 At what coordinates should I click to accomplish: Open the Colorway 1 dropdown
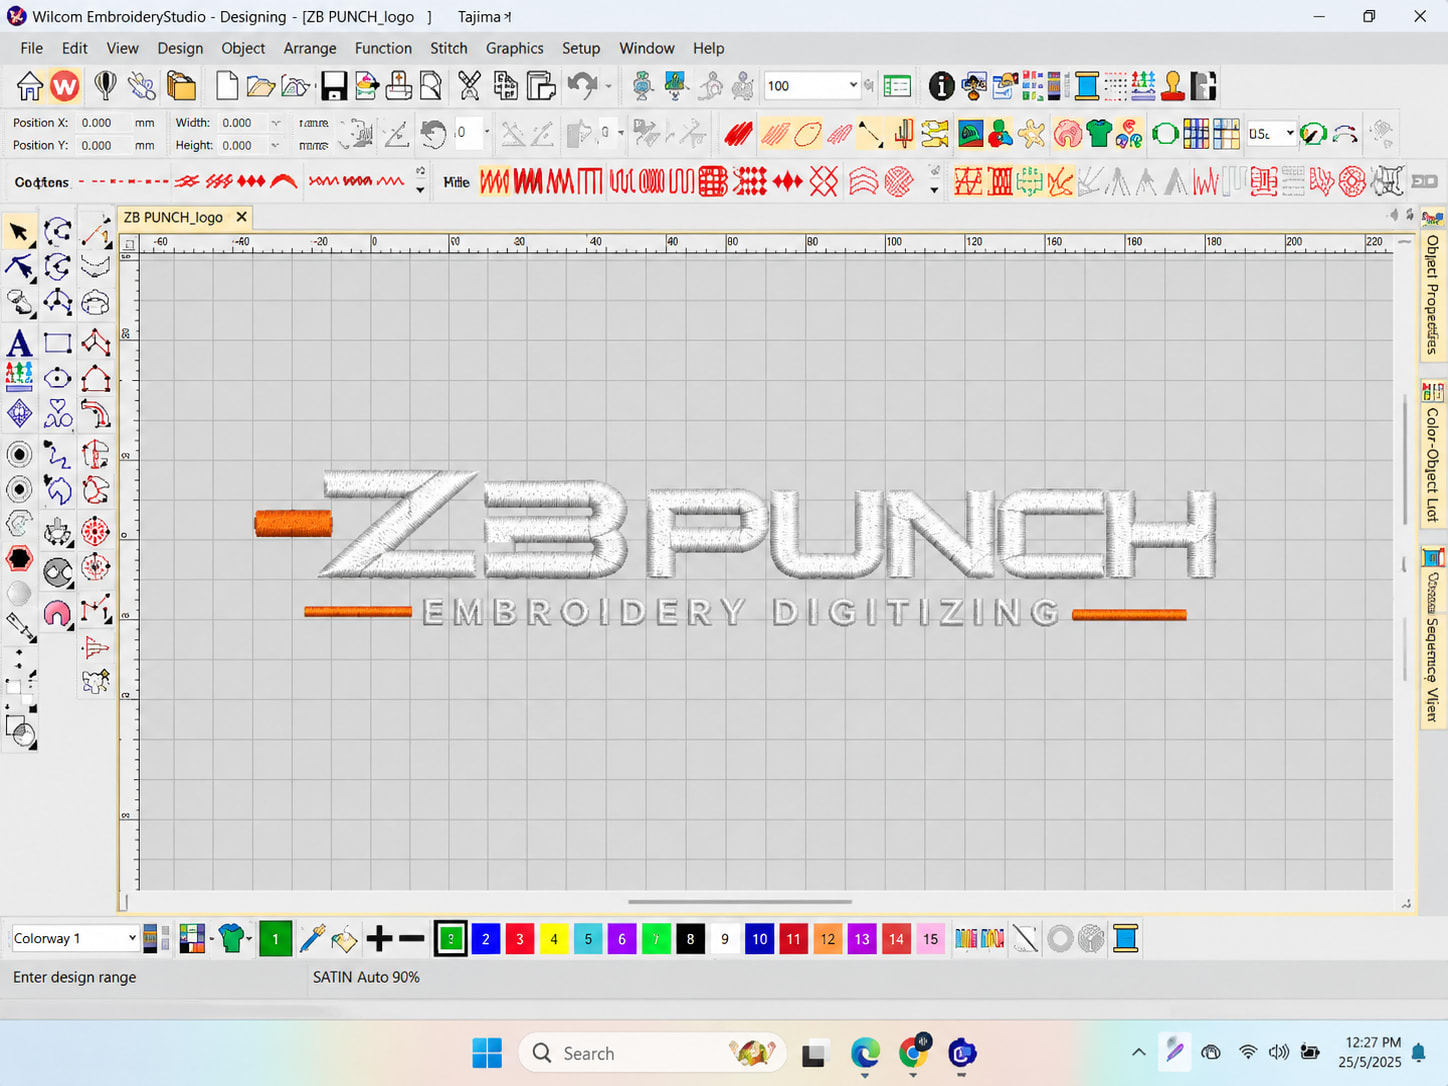point(74,938)
